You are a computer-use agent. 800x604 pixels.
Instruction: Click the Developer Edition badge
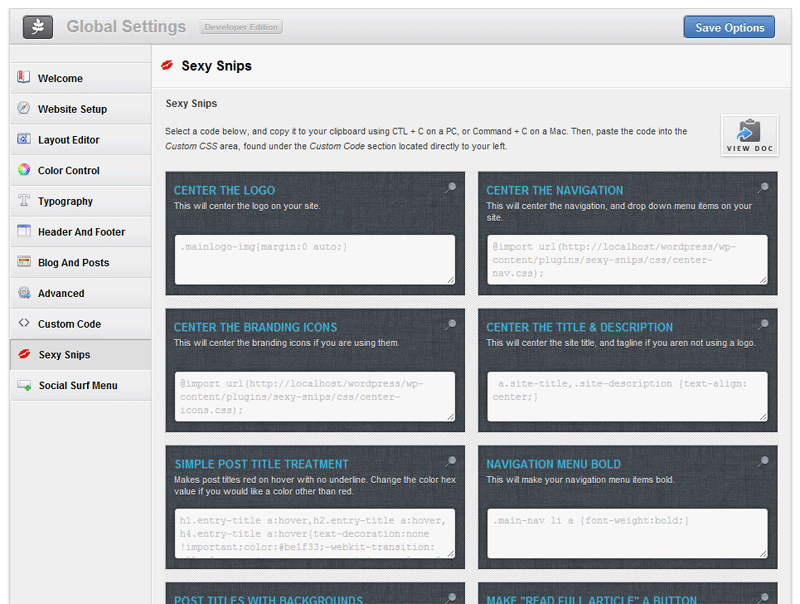[241, 27]
